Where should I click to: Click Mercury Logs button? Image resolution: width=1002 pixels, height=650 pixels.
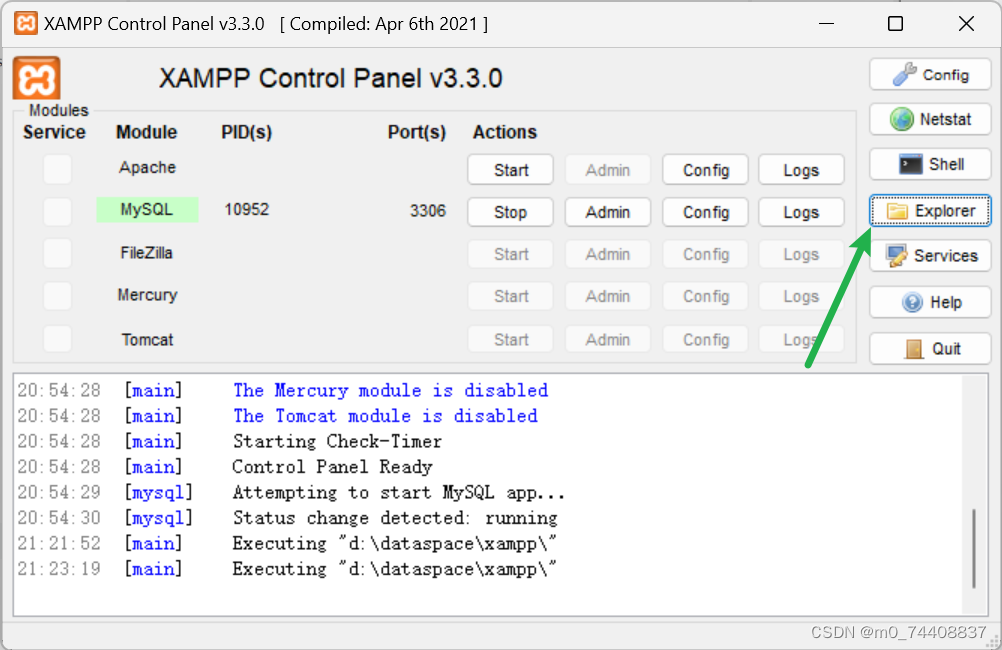(x=801, y=297)
